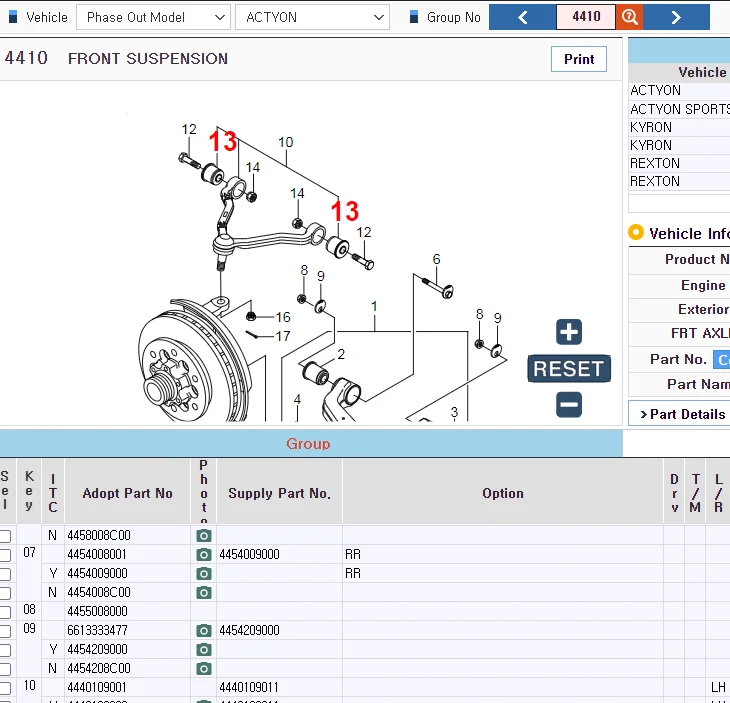This screenshot has height=703, width=730.
Task: Select the checkbox for part 4455008000
Action: 5,612
